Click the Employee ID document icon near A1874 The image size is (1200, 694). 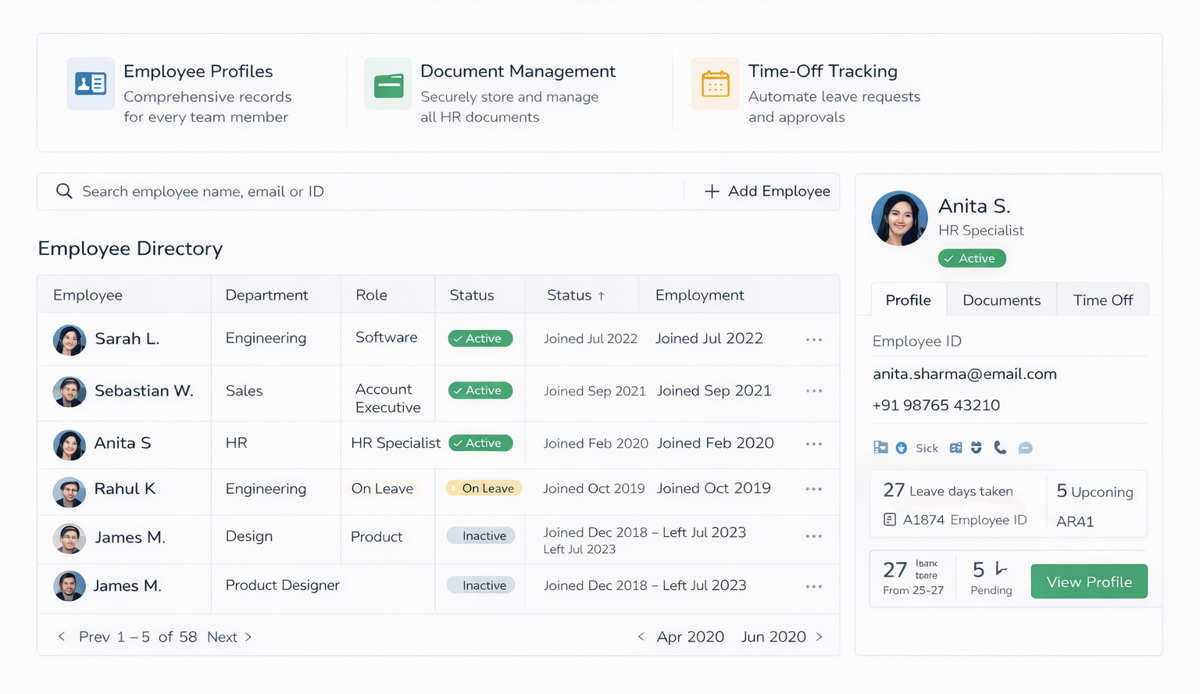click(890, 520)
